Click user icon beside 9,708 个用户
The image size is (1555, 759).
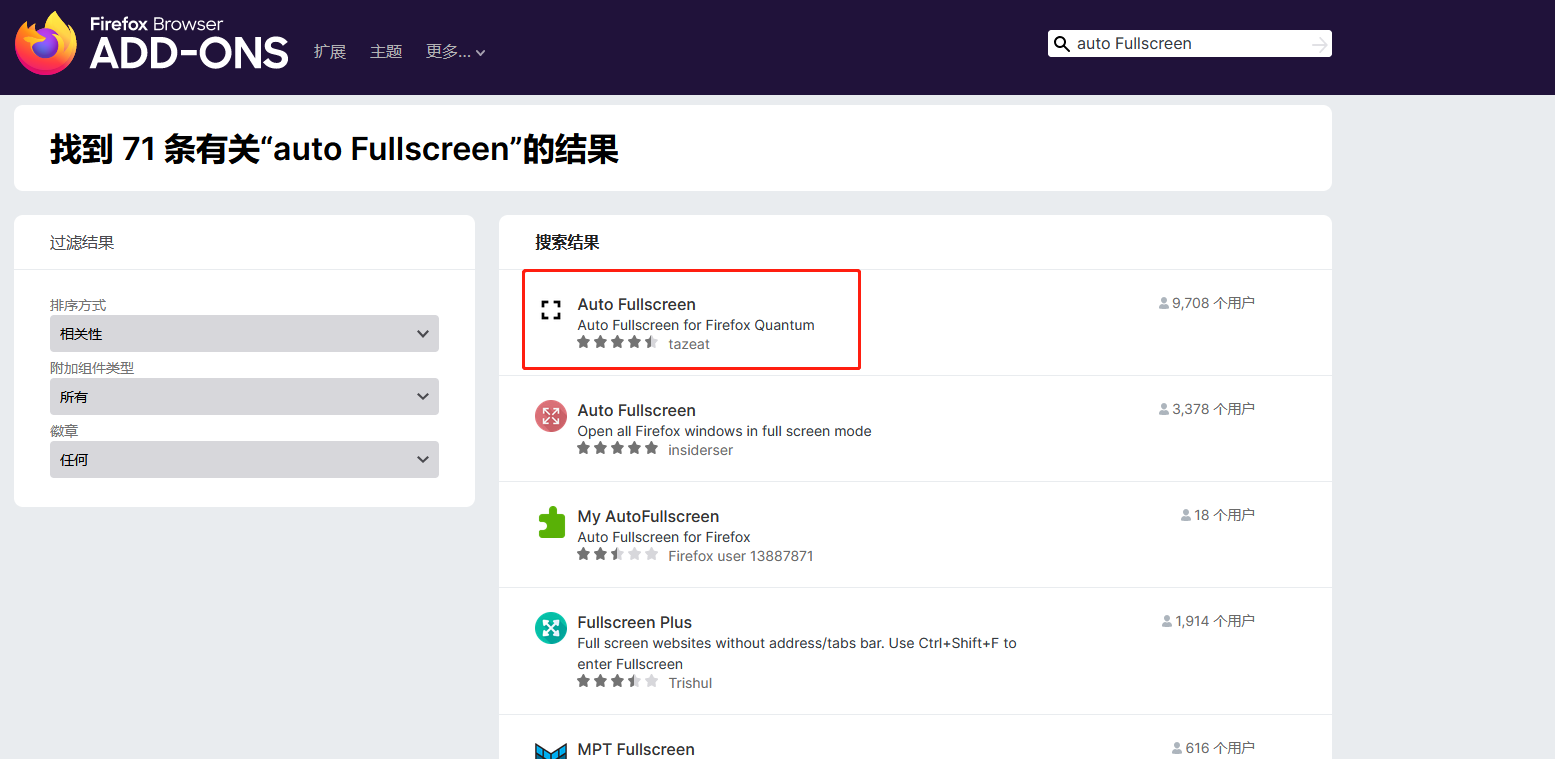(x=1164, y=303)
